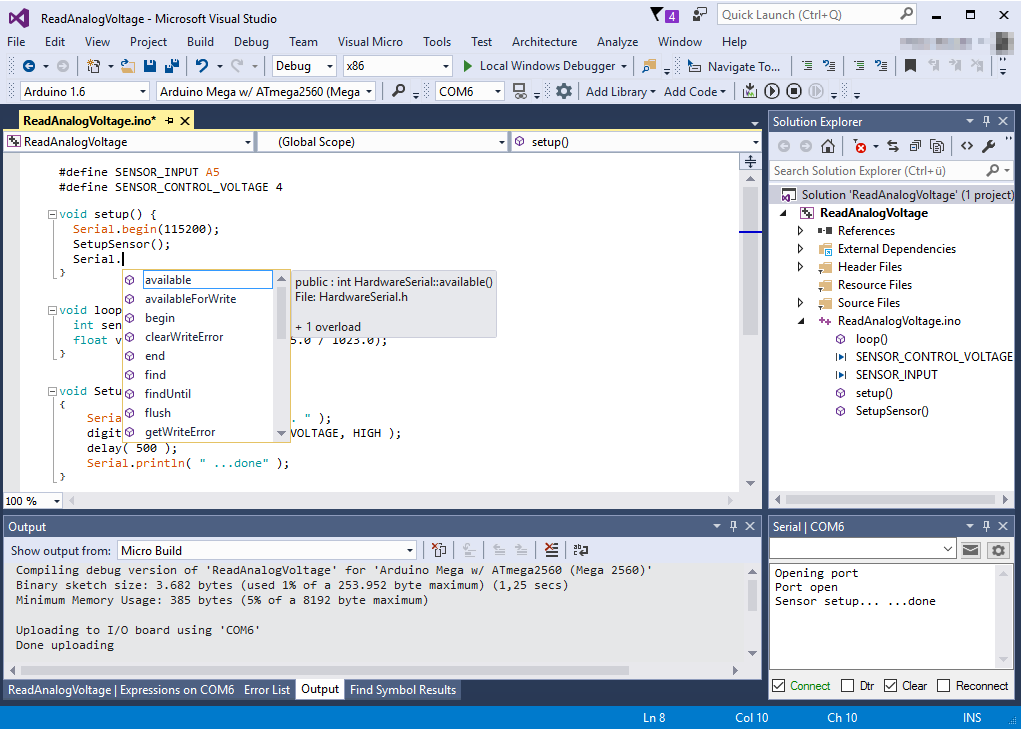The width and height of the screenshot is (1022, 729).
Task: Expand the Header Files node
Action: click(801, 267)
